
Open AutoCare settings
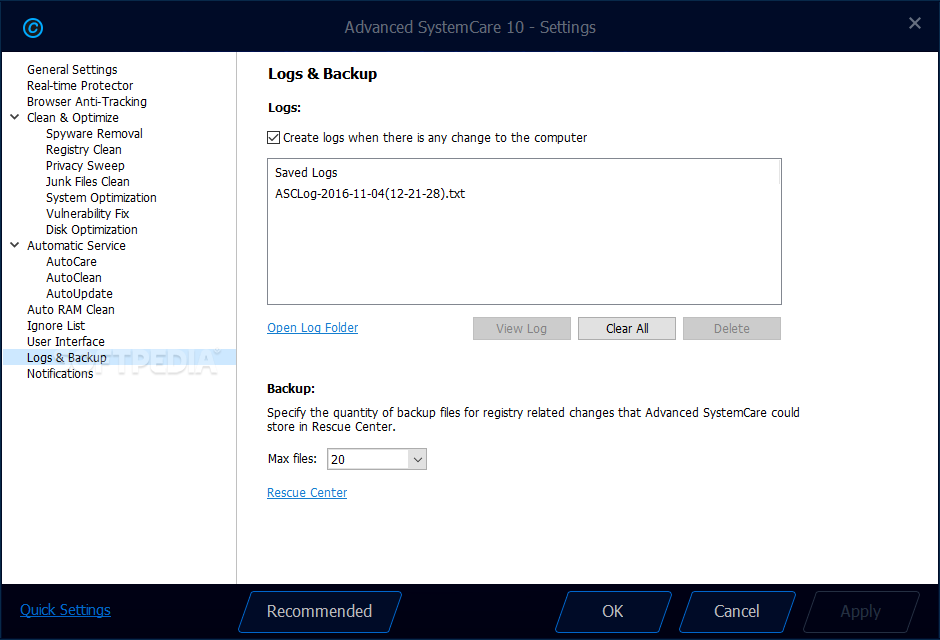tap(71, 261)
